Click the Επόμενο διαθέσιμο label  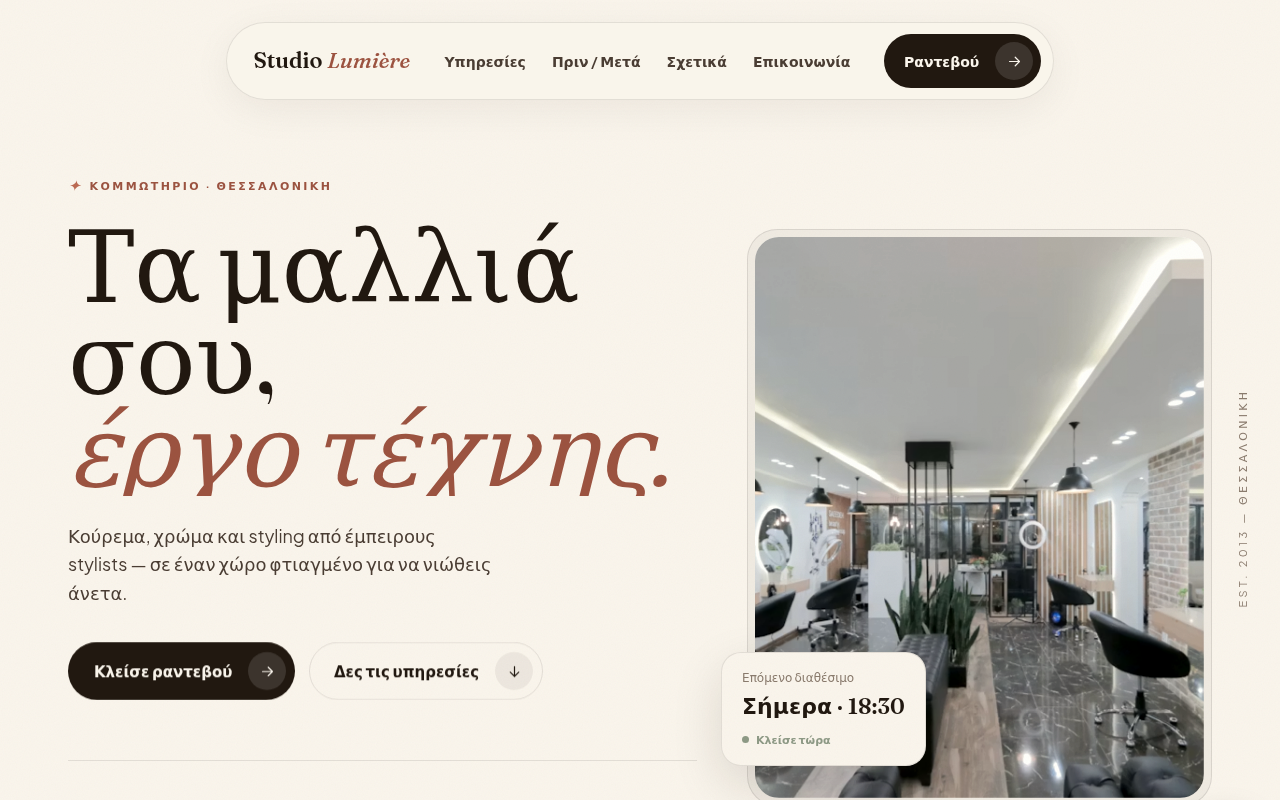point(798,678)
